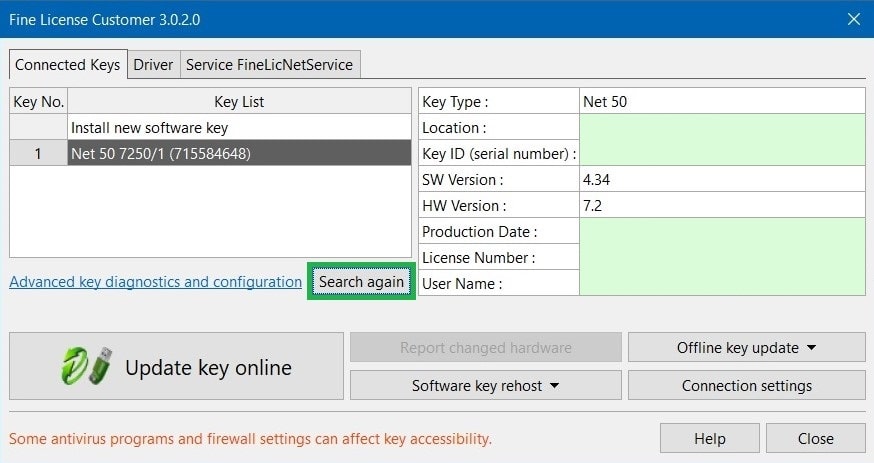Select the Net 50 7250/1 key entry
Image resolution: width=874 pixels, height=463 pixels.
239,153
